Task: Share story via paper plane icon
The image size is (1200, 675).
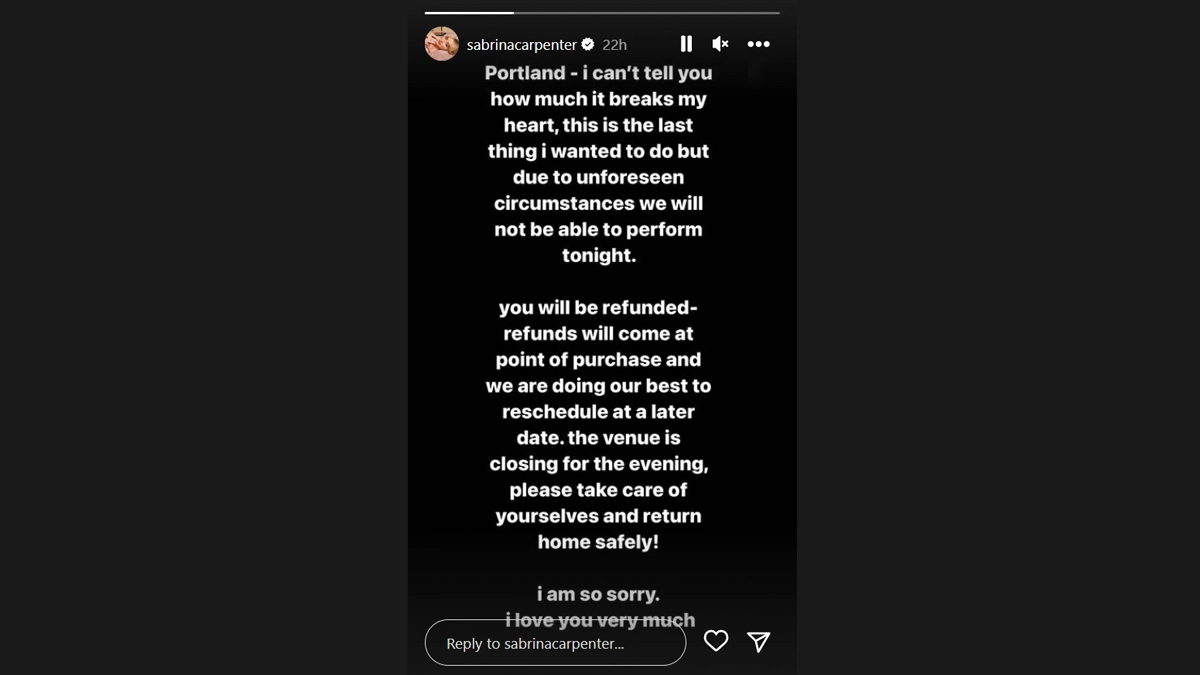Action: tap(759, 641)
